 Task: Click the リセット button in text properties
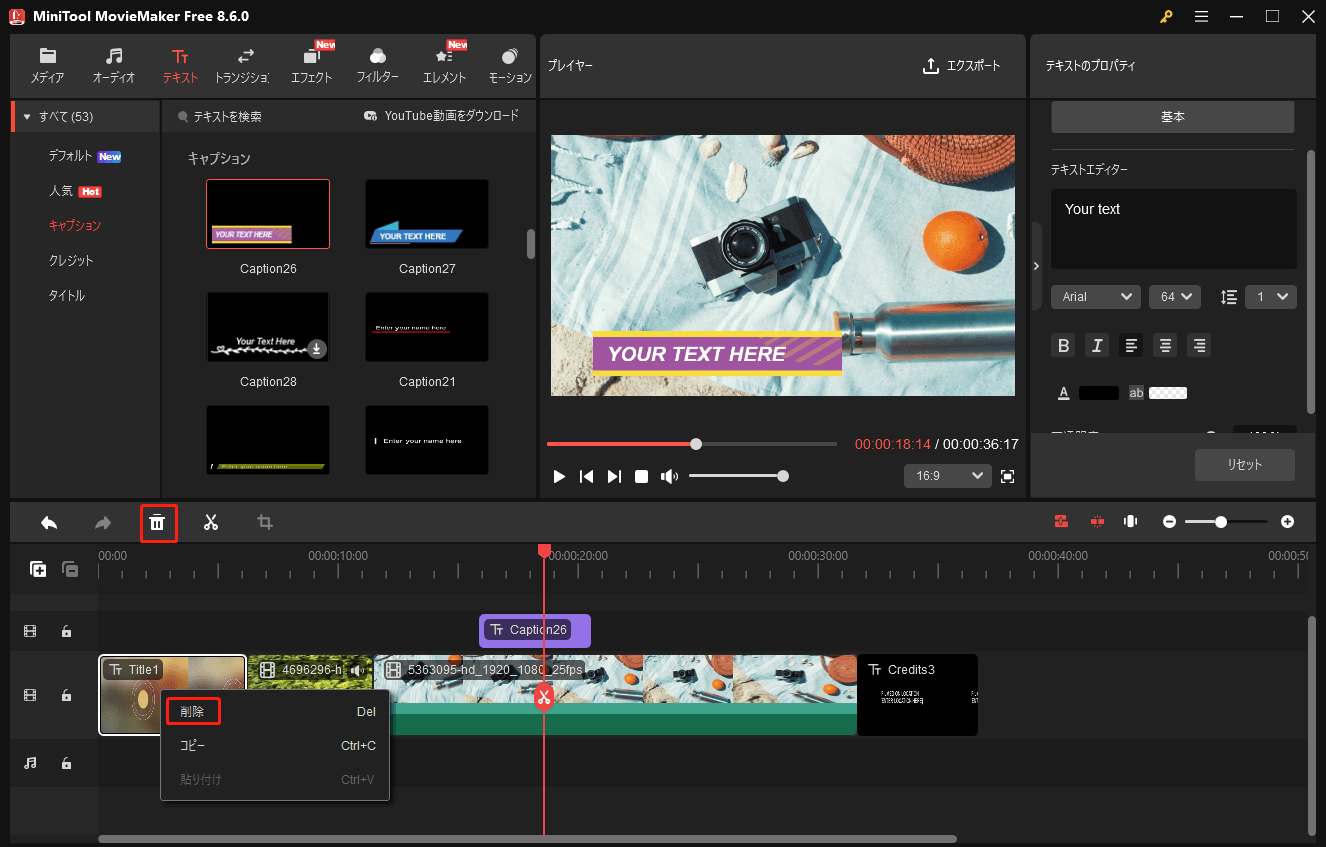click(x=1244, y=464)
